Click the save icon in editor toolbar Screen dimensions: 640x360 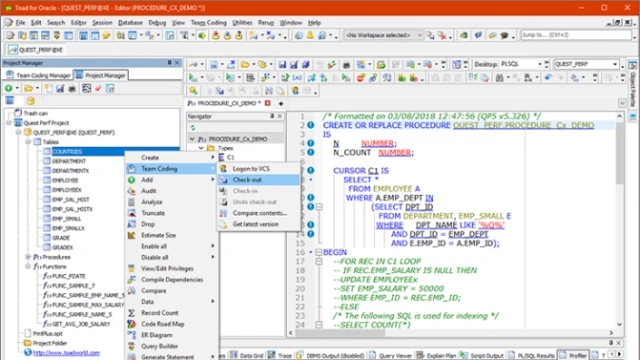coord(282,64)
